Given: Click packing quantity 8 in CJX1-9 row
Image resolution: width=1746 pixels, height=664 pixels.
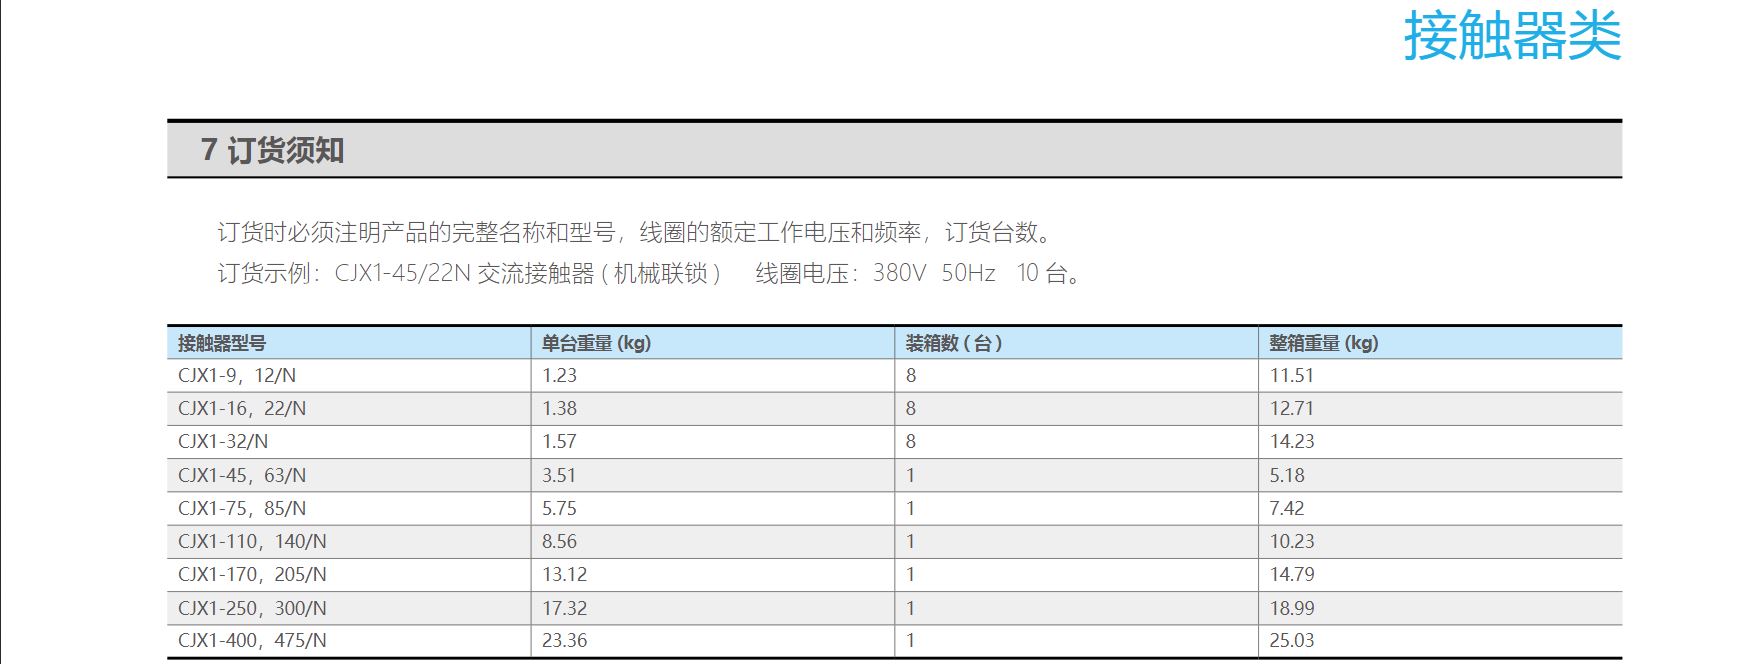Looking at the screenshot, I should (x=911, y=376).
